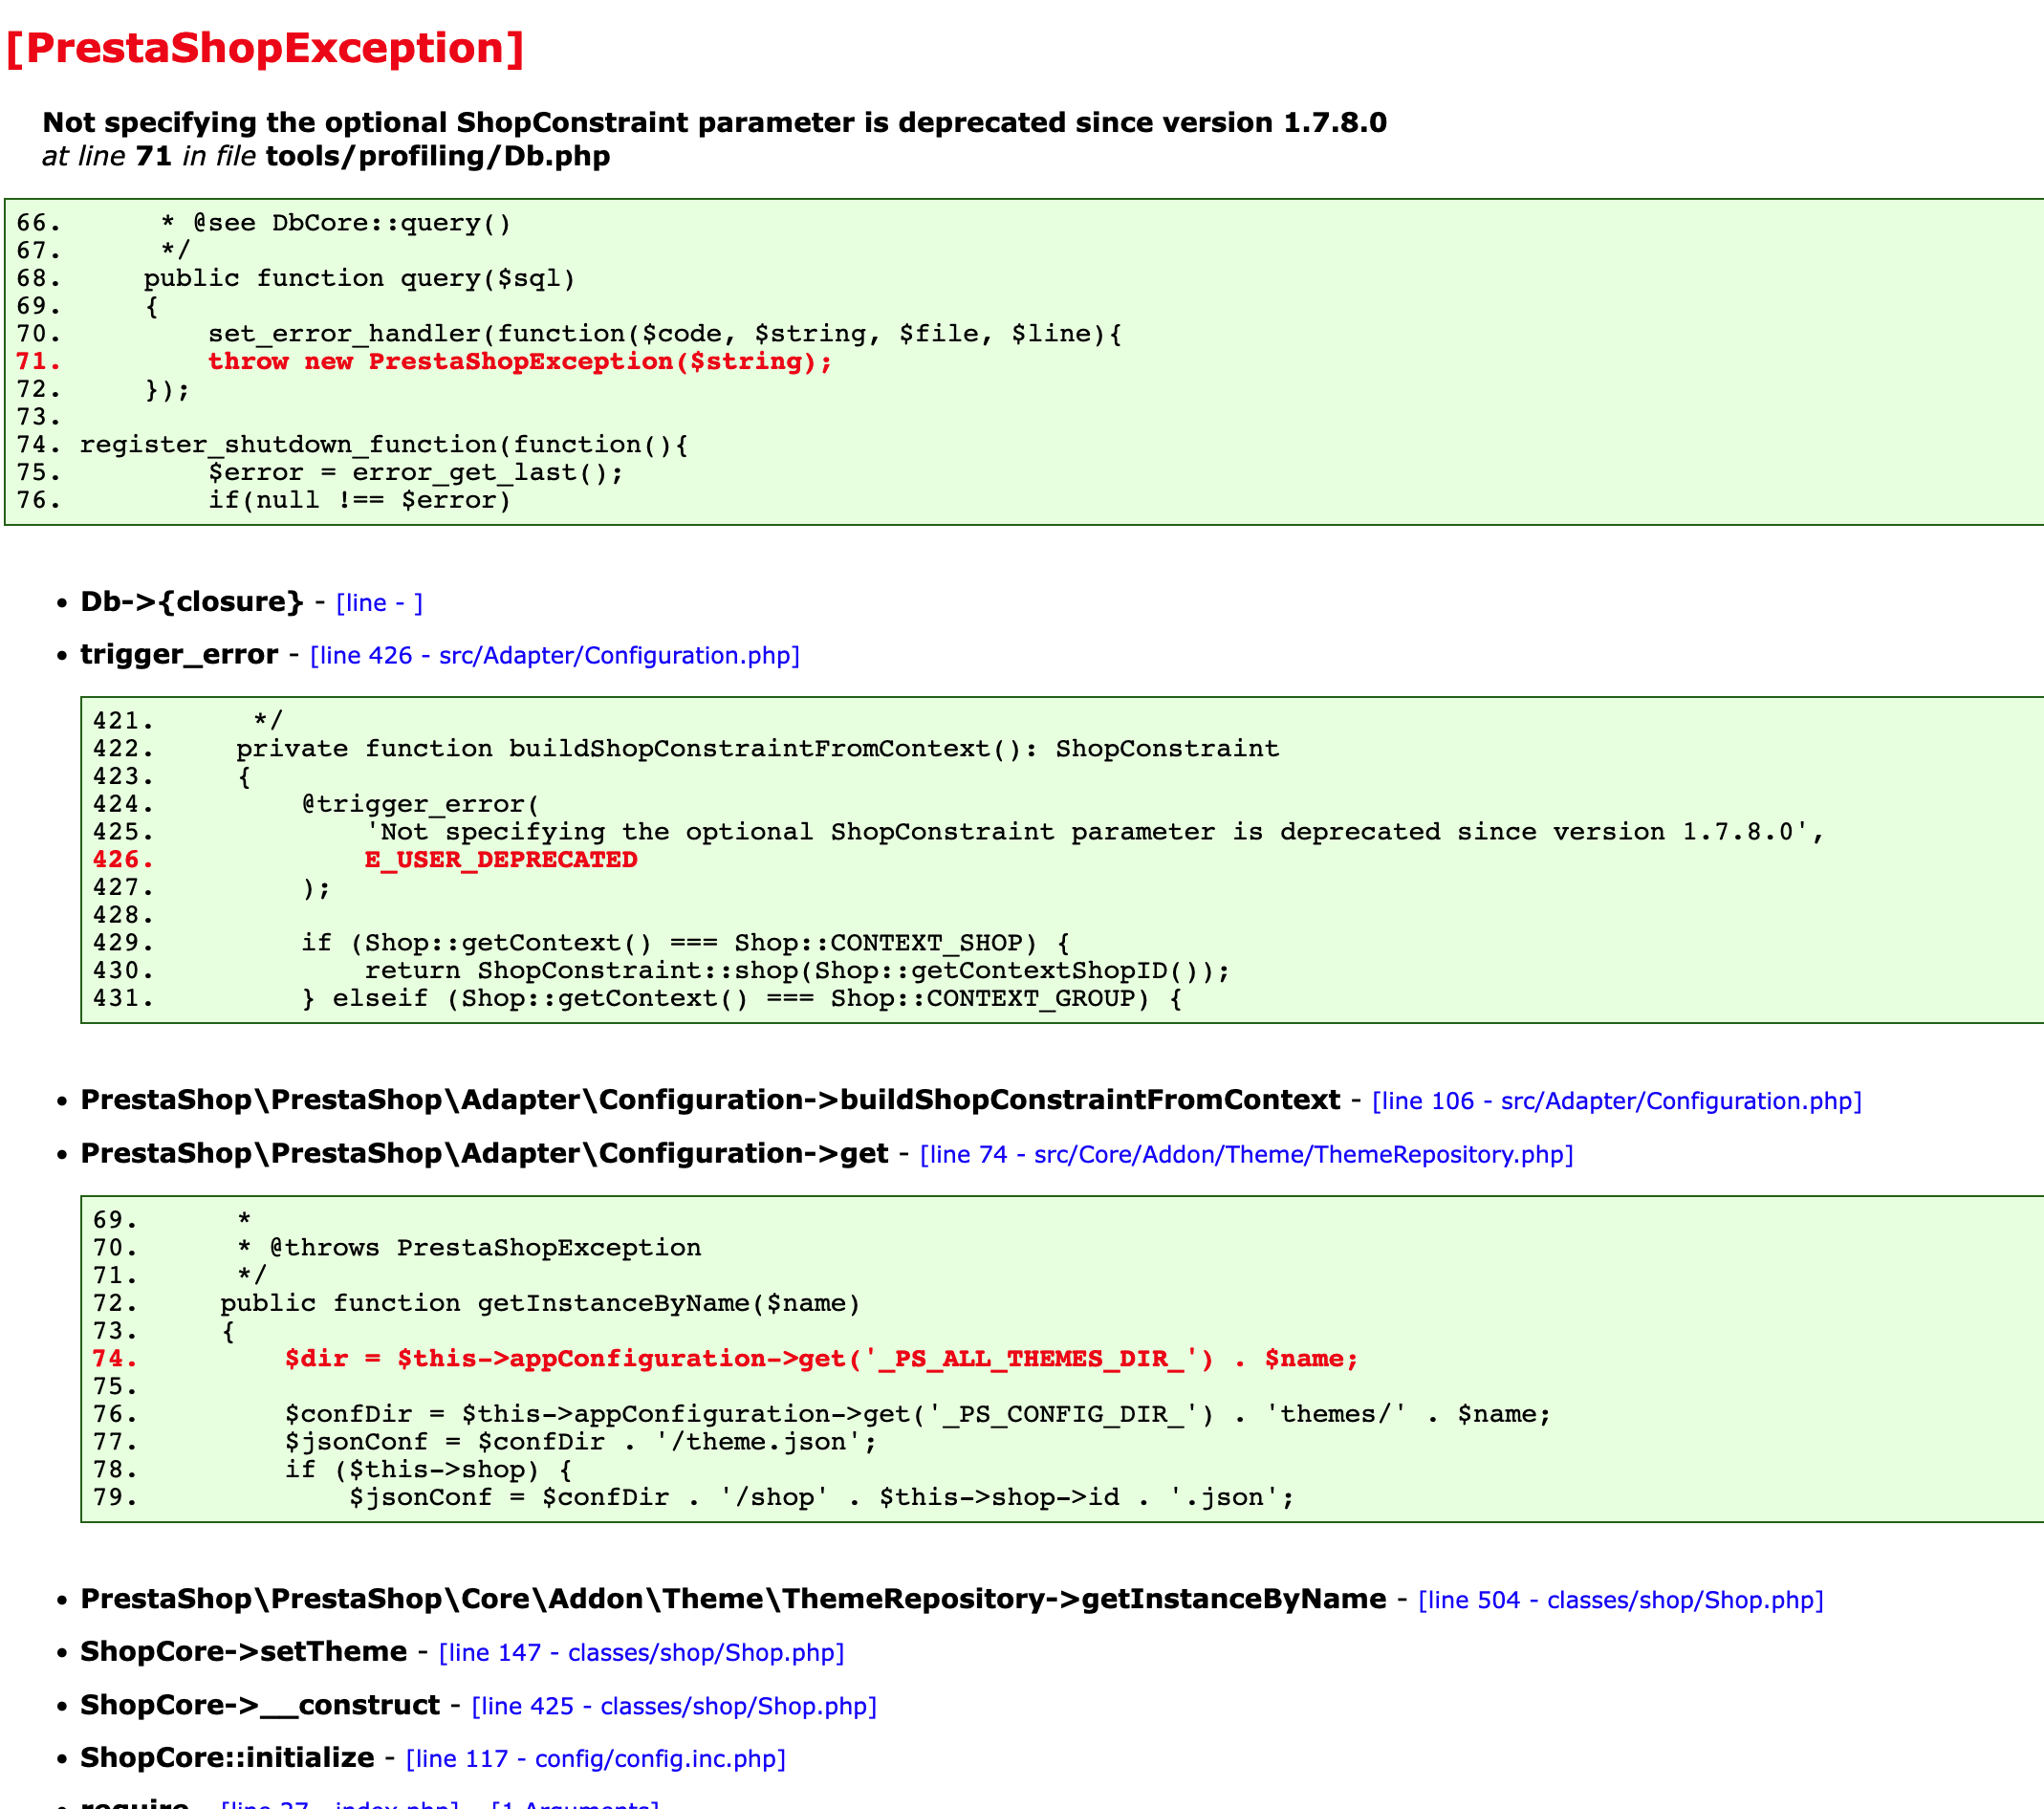
Task: Click ThemeRepository->getInstanceByName trace entry
Action: 733,1599
